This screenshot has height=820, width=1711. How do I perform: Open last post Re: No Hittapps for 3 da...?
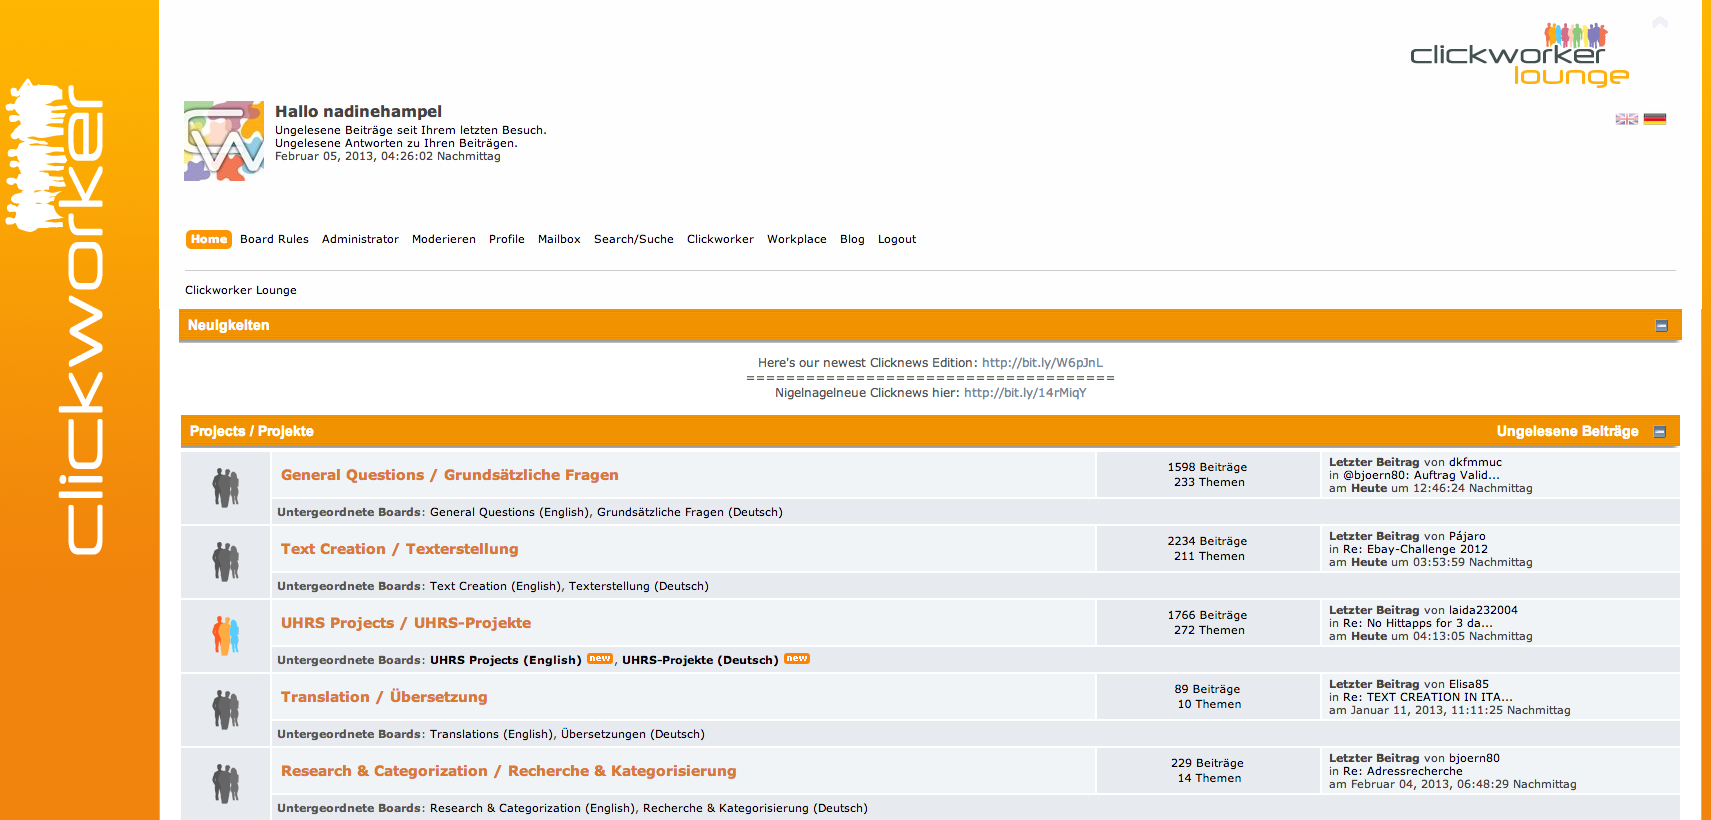(x=1418, y=623)
